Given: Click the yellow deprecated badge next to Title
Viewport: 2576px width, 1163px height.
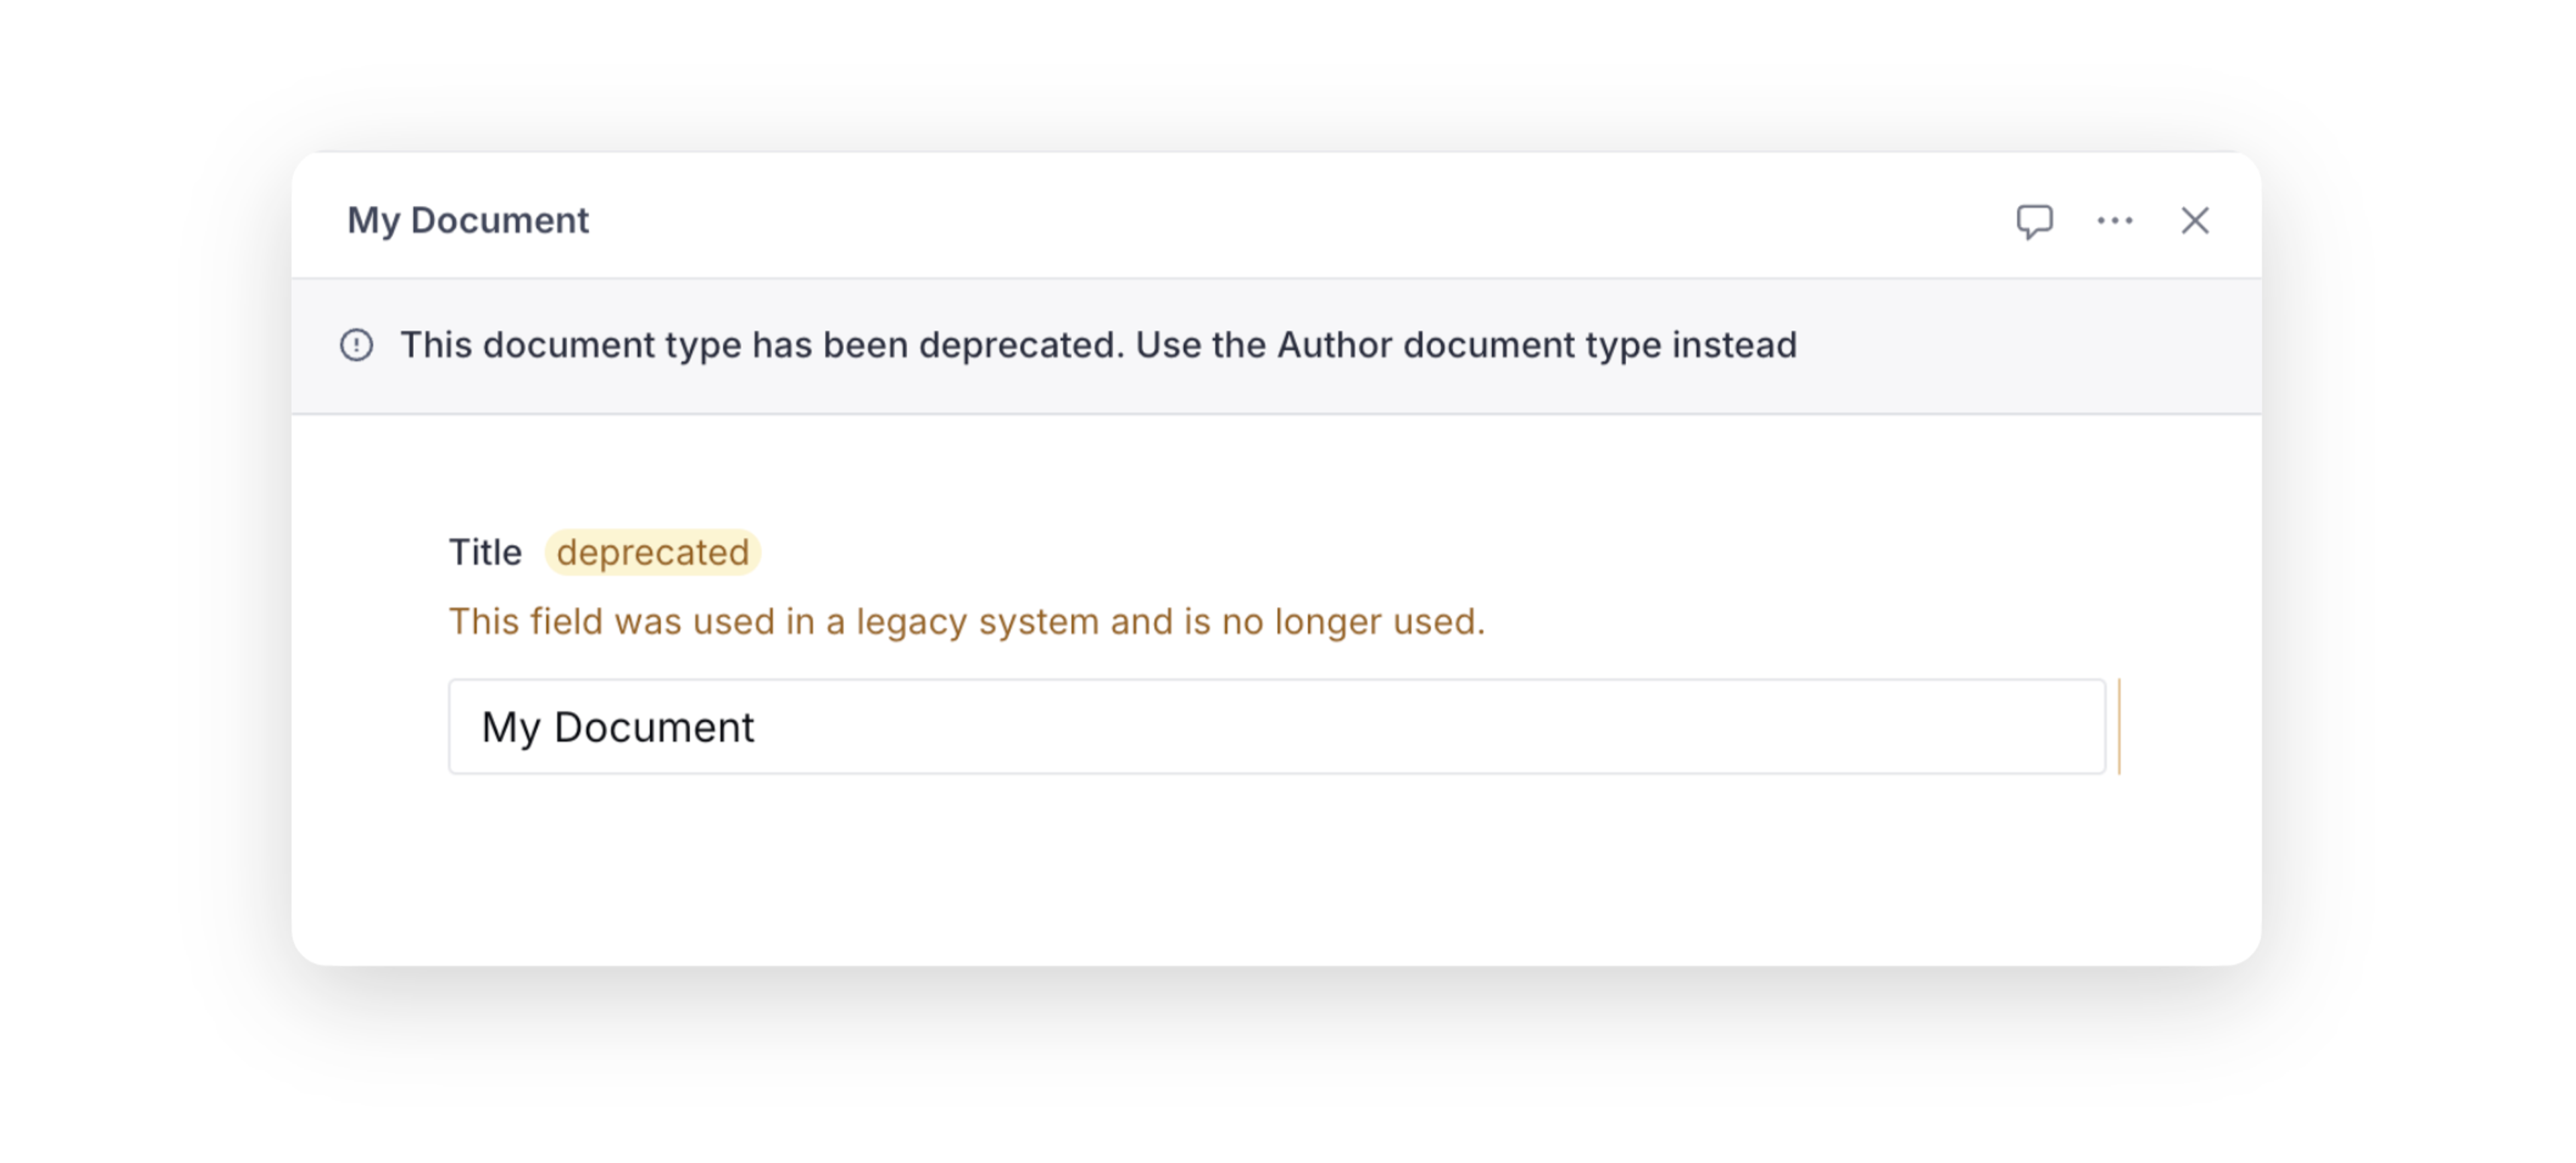Looking at the screenshot, I should pos(652,553).
